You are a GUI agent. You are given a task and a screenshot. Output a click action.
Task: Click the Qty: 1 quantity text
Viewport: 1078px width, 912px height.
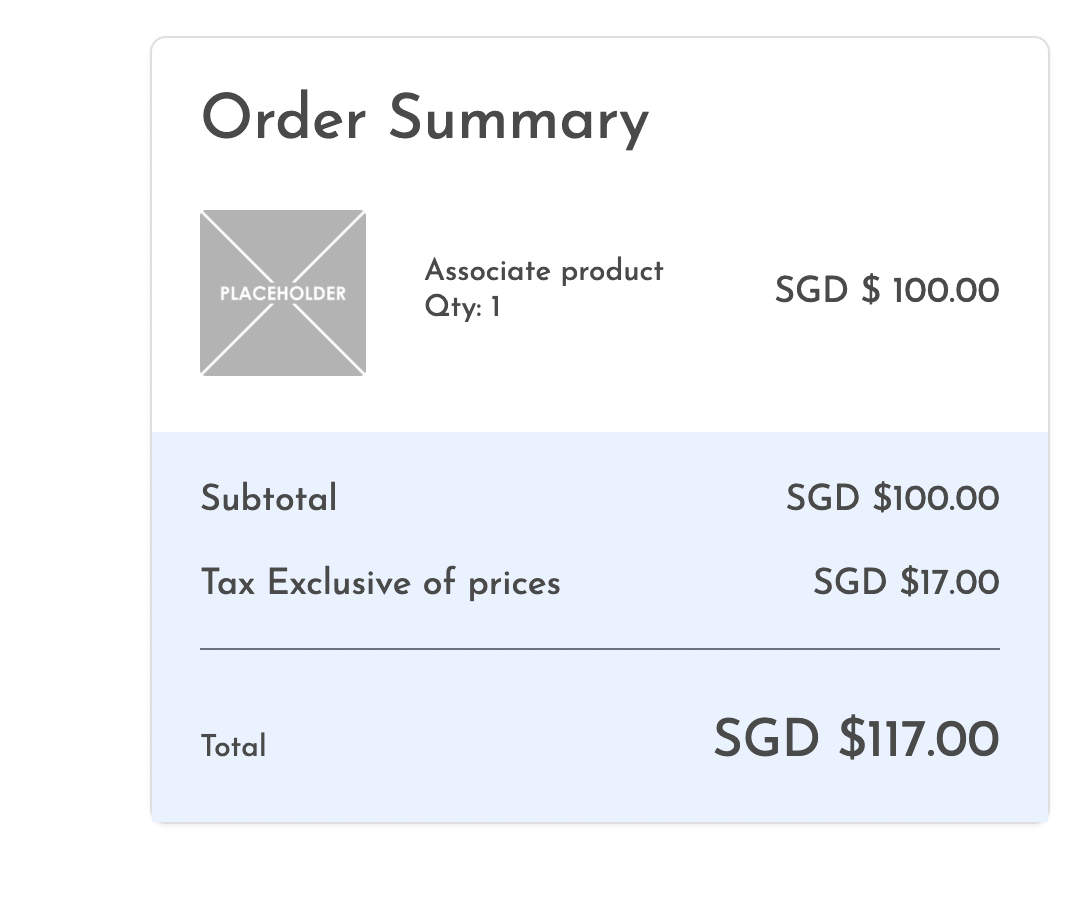click(462, 307)
